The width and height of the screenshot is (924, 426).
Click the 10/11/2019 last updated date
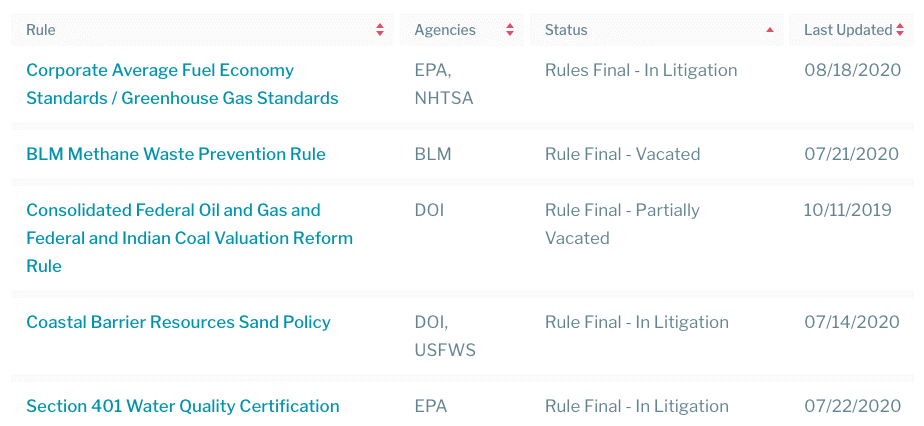click(x=847, y=210)
